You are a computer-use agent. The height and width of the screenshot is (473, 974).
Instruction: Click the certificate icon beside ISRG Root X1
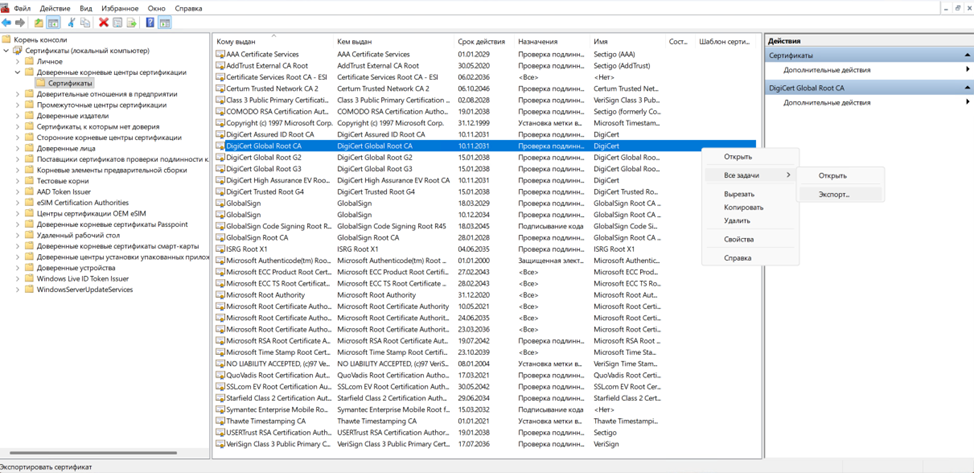pyautogui.click(x=220, y=249)
